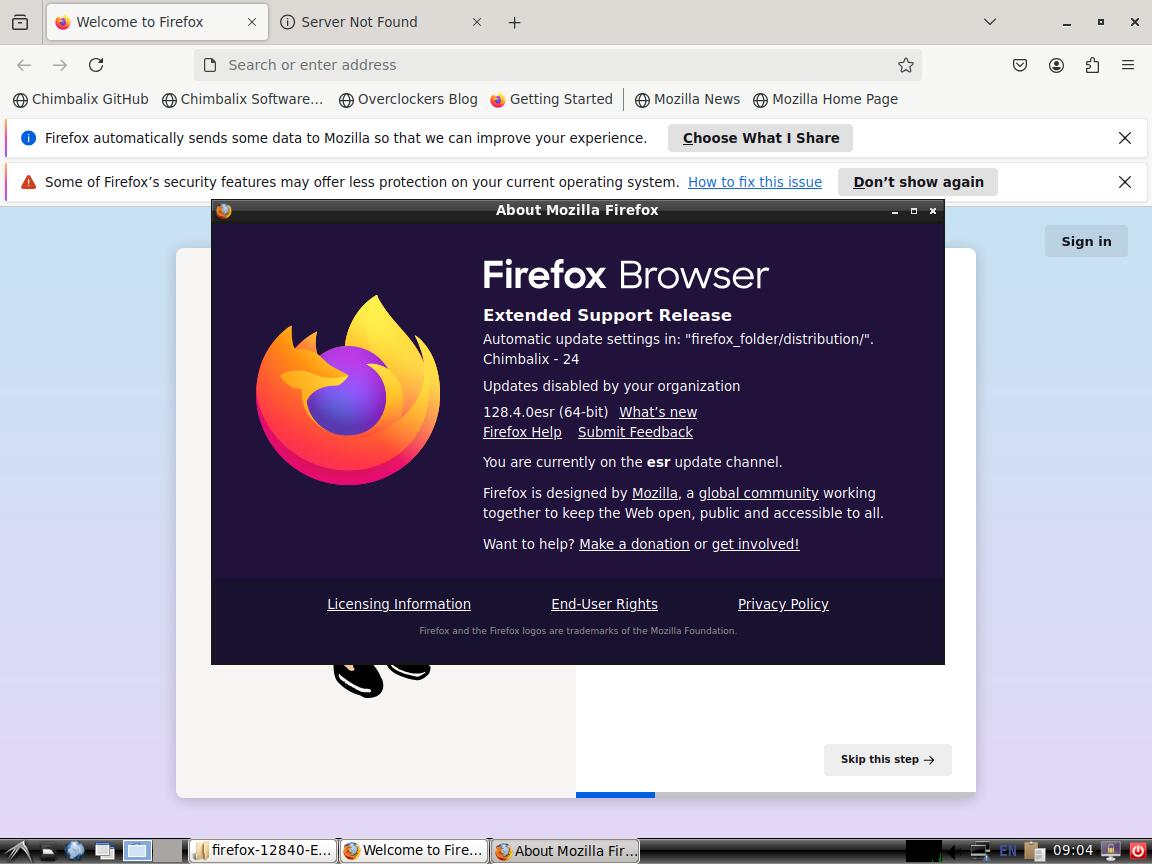Screen dimensions: 1152x864
Task: Open the Firefox account icon
Action: pyautogui.click(x=1056, y=65)
